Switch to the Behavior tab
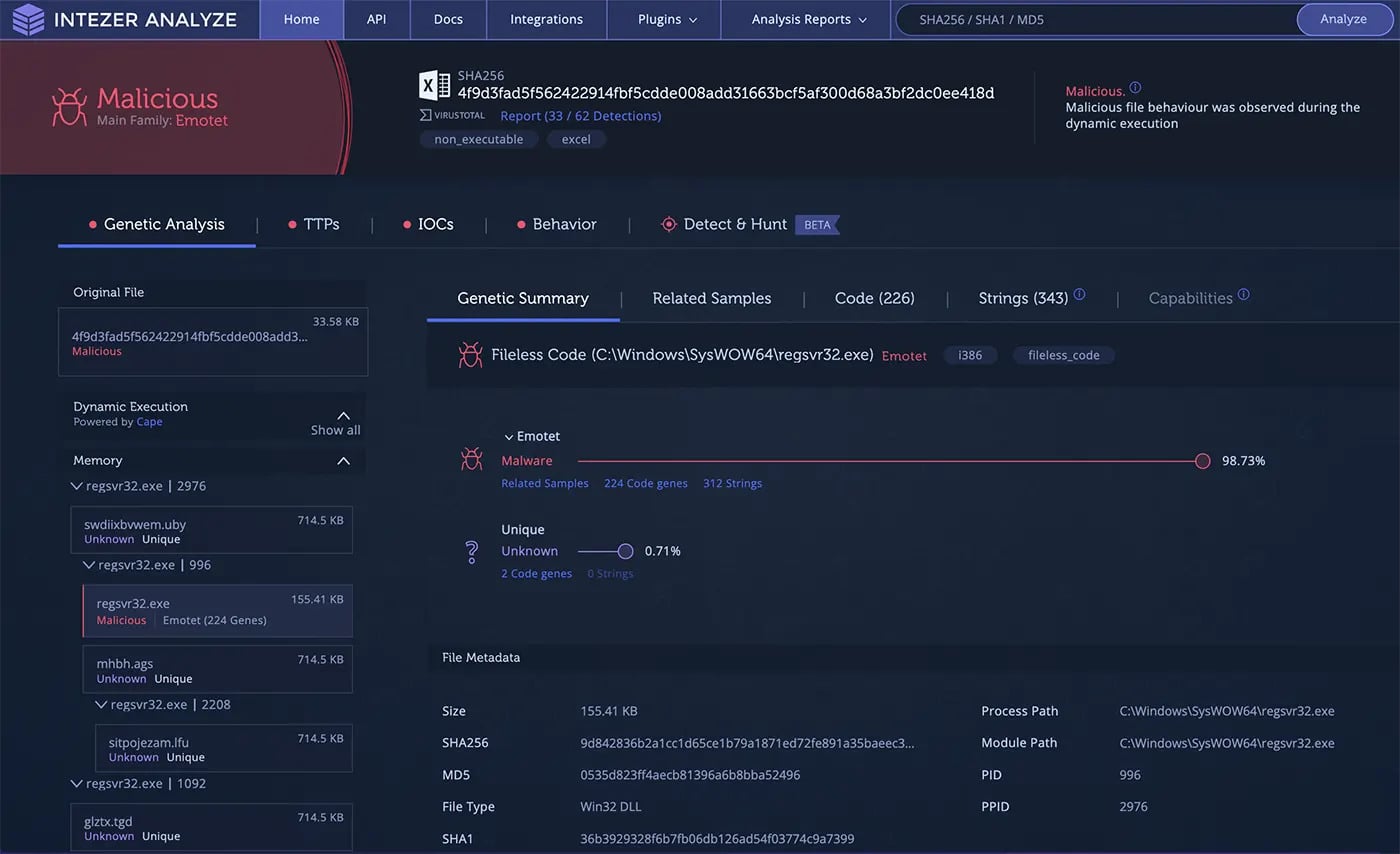The image size is (1400, 854). [x=557, y=224]
